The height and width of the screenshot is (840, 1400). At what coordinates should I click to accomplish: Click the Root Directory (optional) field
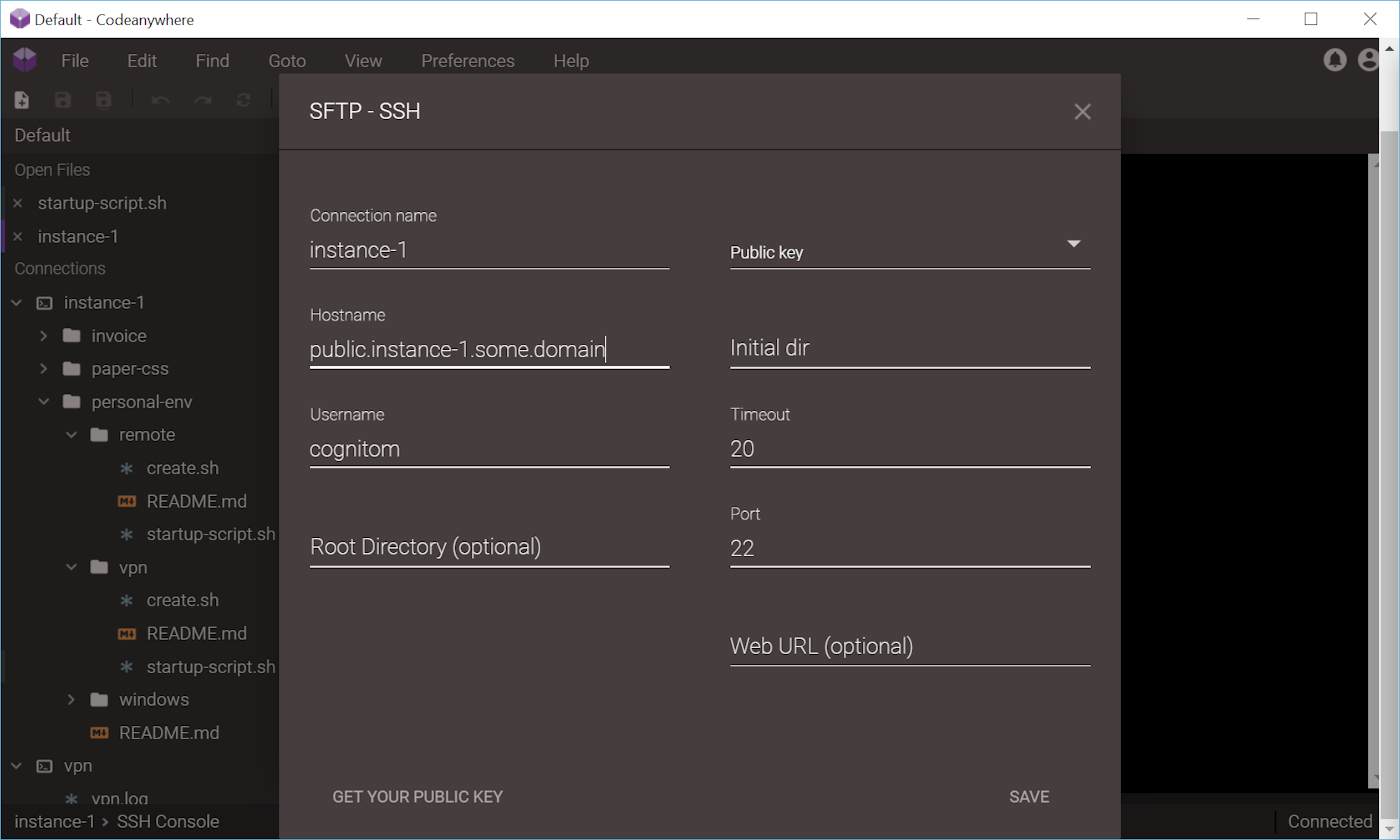(x=490, y=547)
